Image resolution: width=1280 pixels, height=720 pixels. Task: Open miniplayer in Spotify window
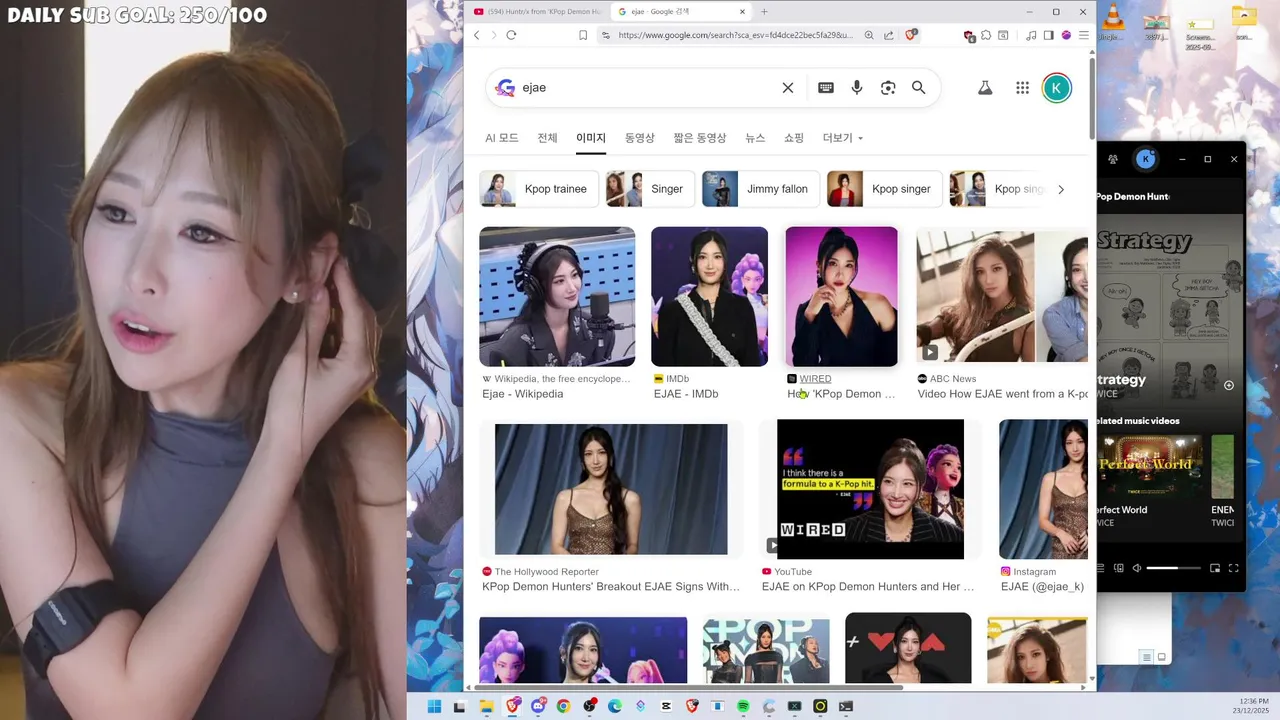pos(1215,568)
